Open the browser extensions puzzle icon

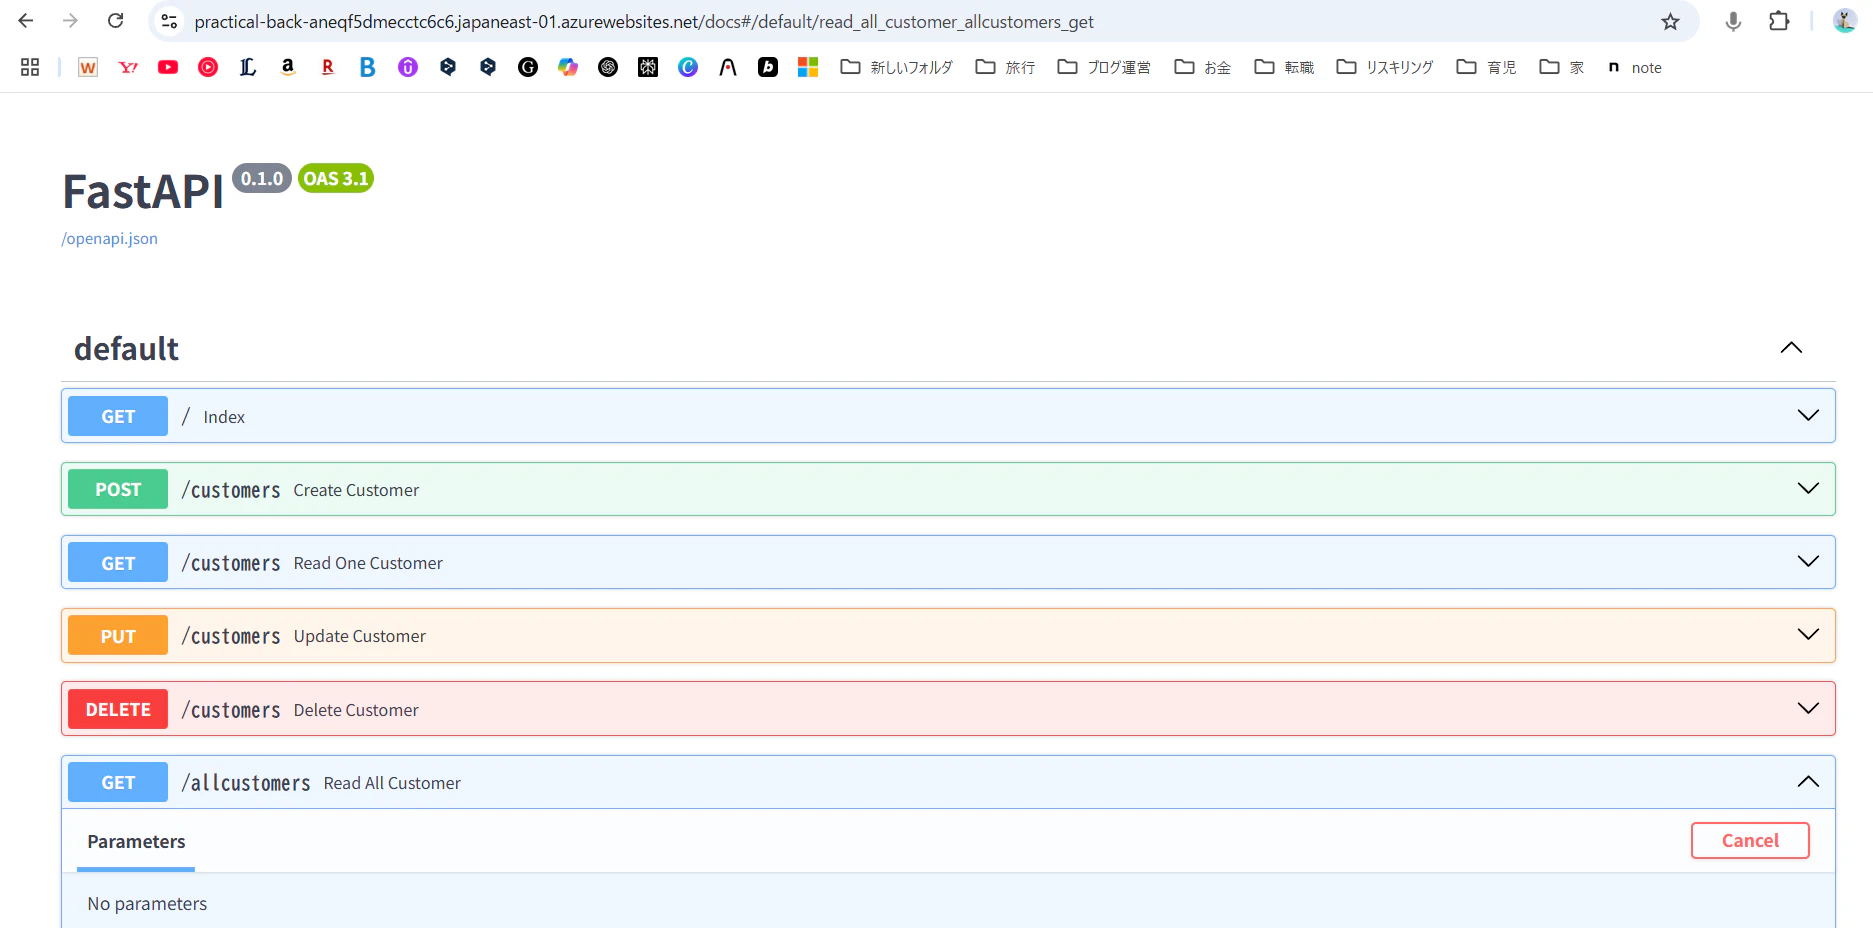1779,21
